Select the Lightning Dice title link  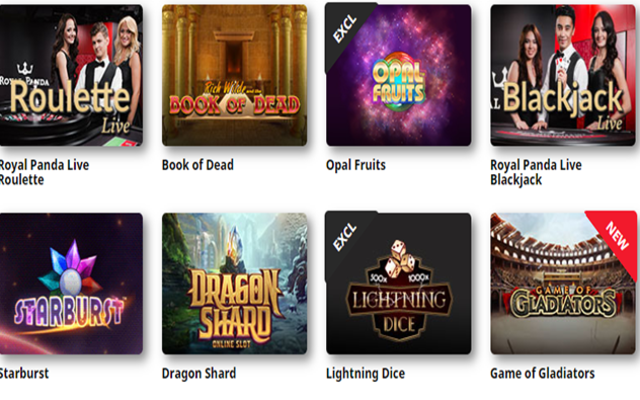click(x=365, y=373)
